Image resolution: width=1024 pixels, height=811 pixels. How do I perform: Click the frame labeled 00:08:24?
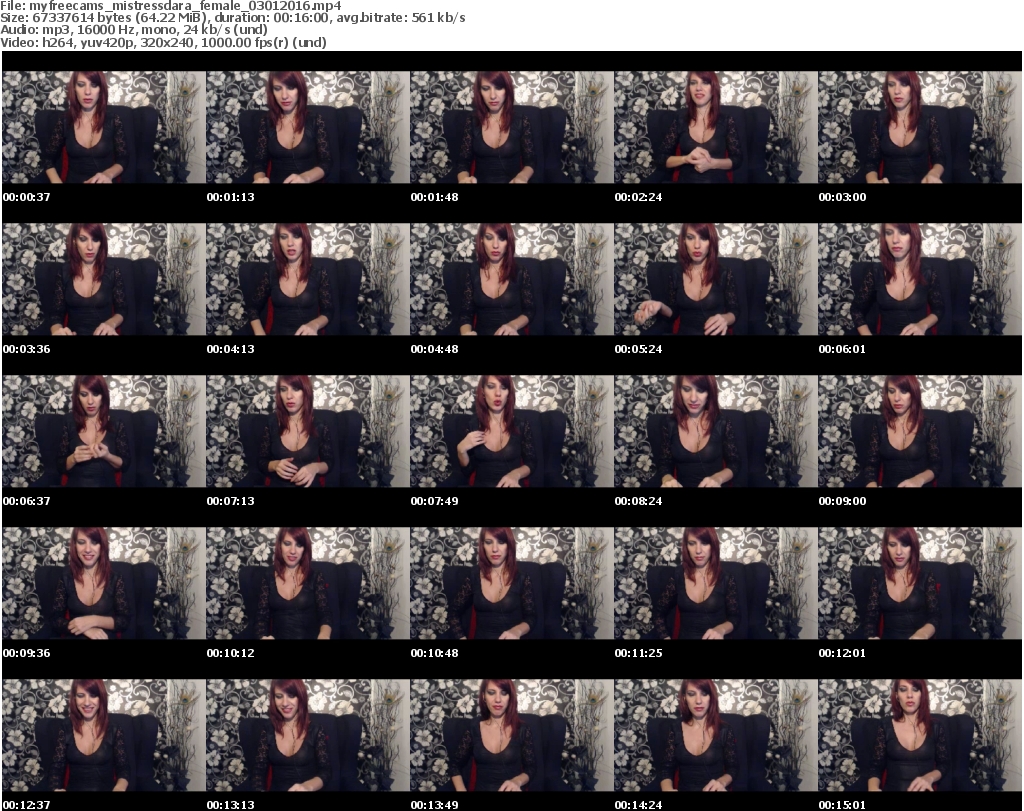click(716, 432)
